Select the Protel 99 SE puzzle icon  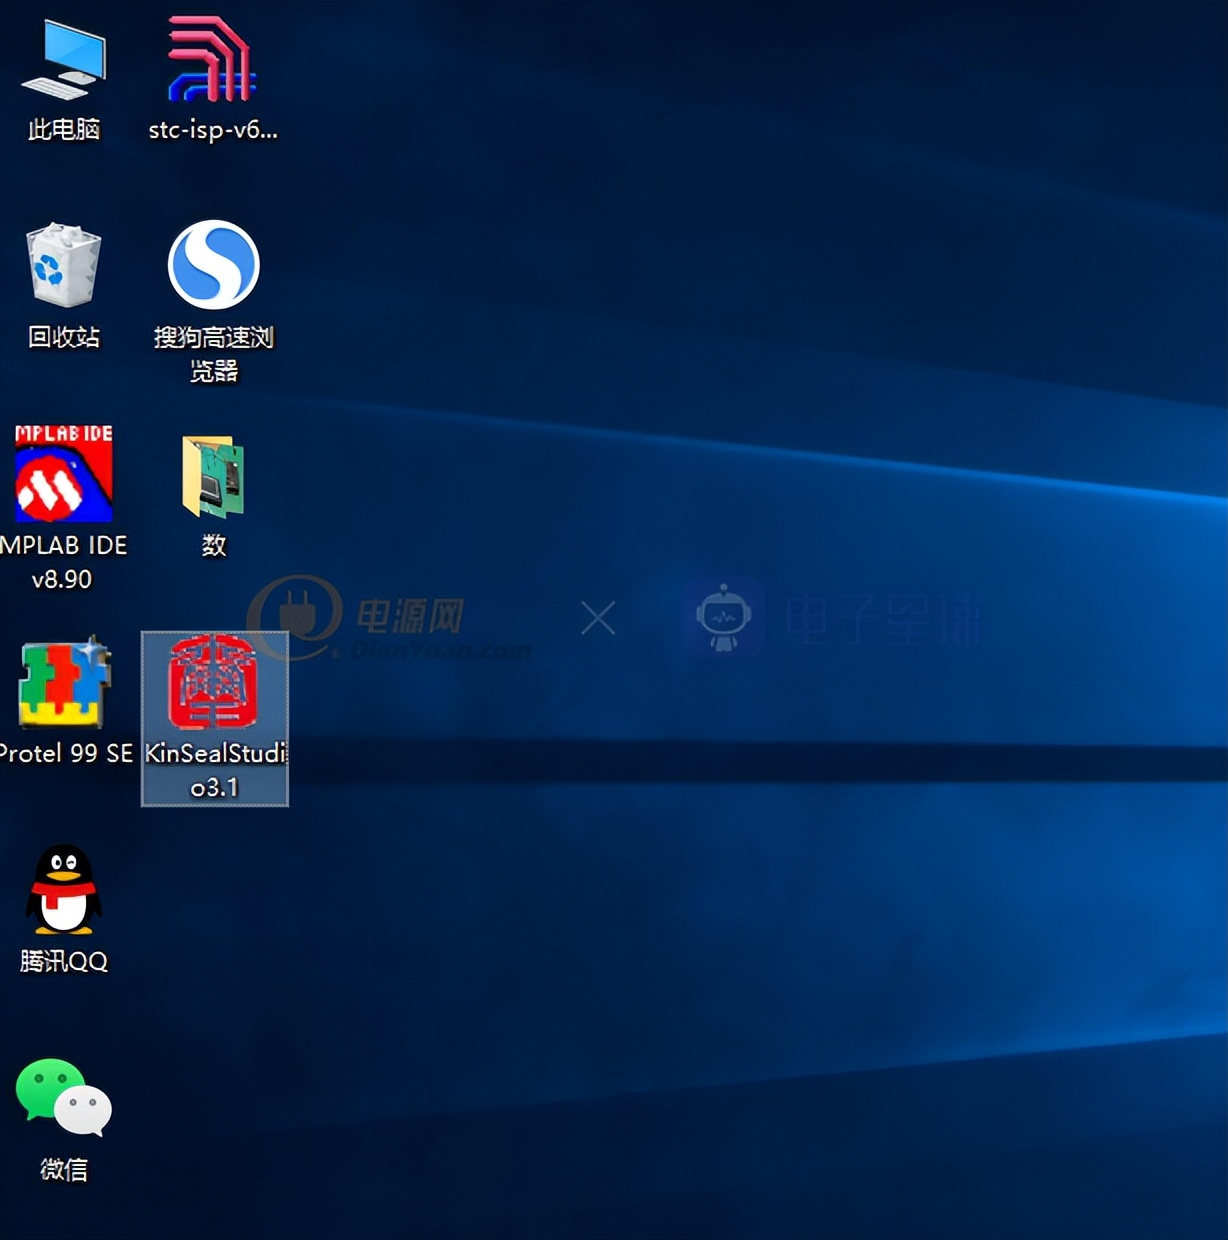(x=64, y=683)
